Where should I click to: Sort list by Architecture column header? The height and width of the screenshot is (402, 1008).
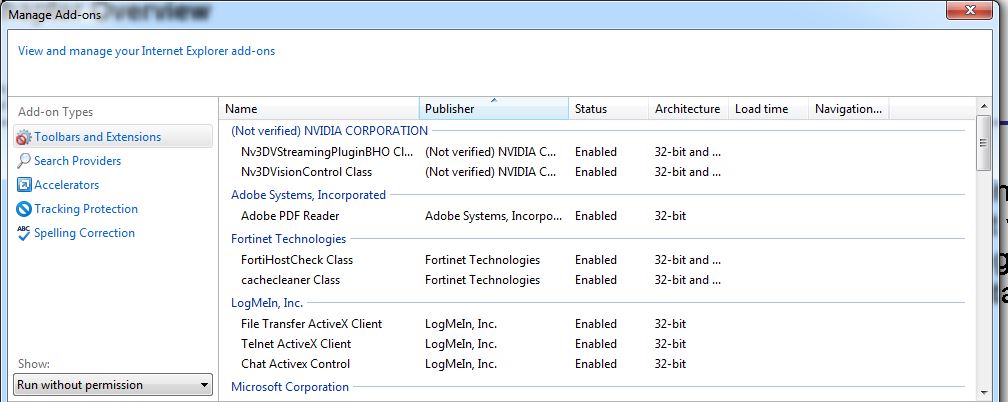[688, 109]
